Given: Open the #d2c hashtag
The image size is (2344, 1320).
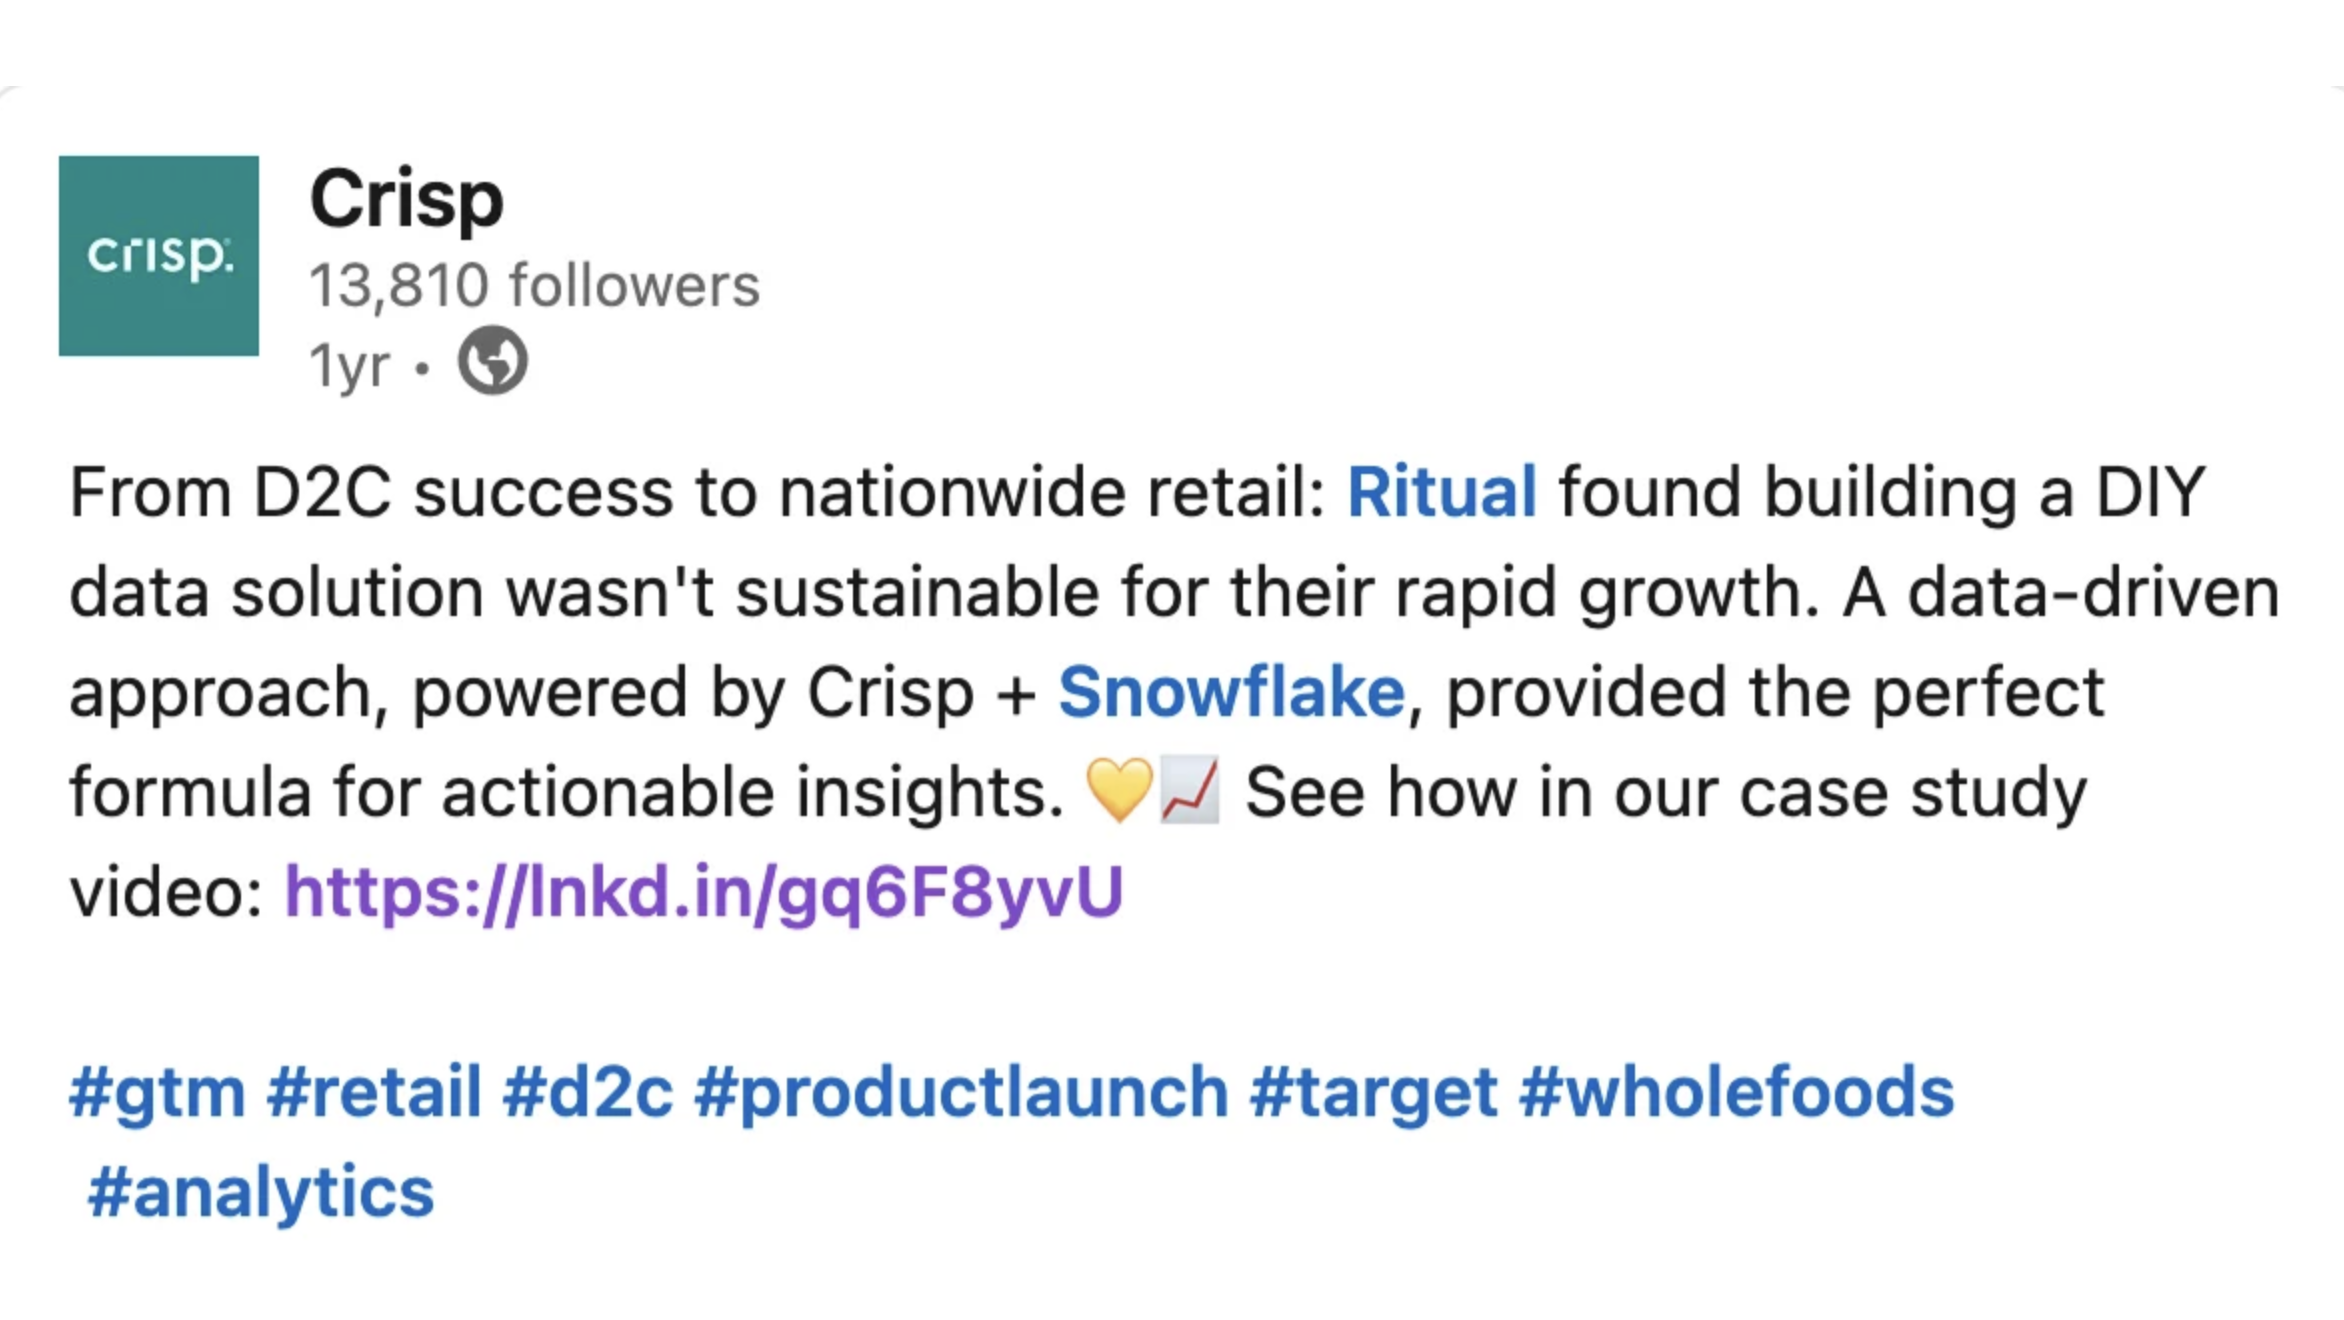Looking at the screenshot, I should coord(588,1092).
